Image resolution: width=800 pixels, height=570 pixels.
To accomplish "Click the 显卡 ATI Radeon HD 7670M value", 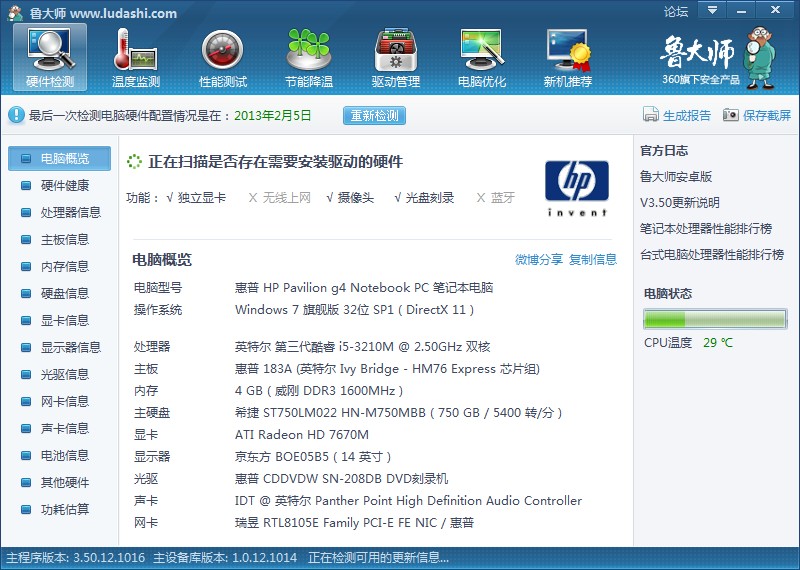I will 302,435.
